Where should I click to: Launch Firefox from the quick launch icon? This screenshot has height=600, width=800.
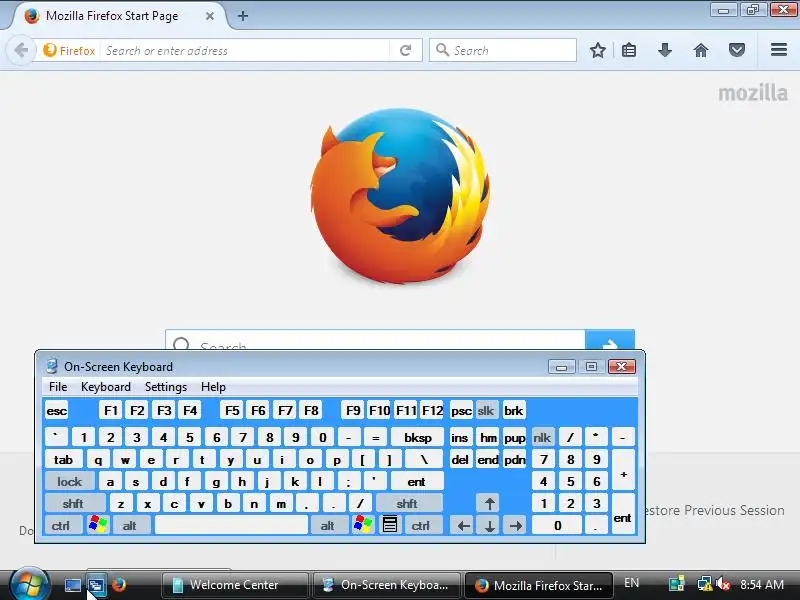pos(119,585)
